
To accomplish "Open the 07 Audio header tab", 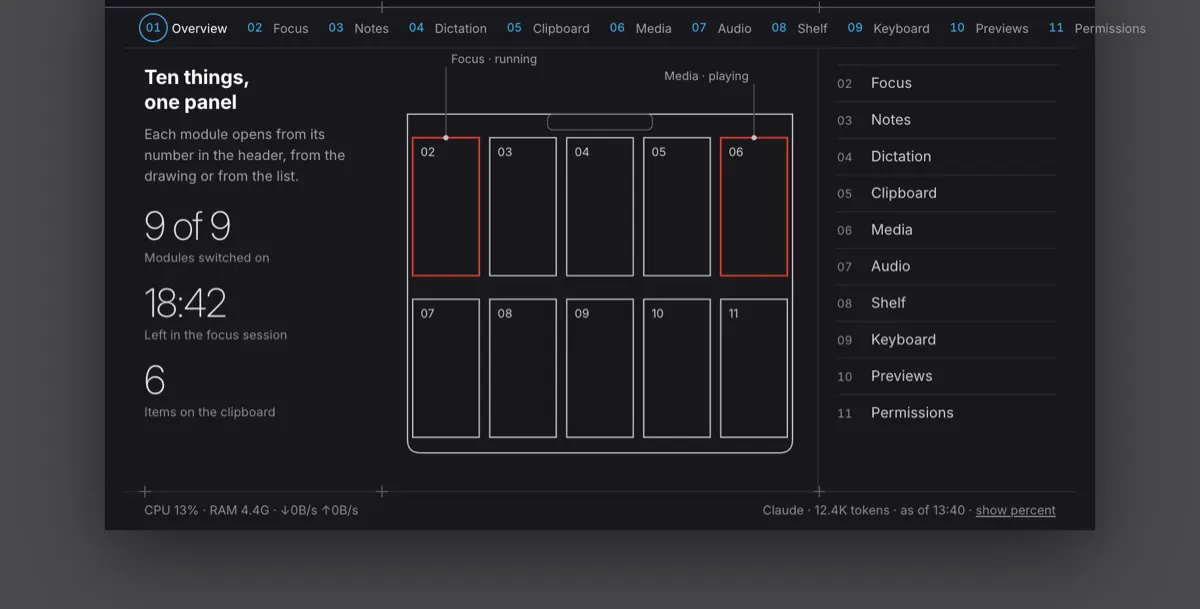I will 722,28.
